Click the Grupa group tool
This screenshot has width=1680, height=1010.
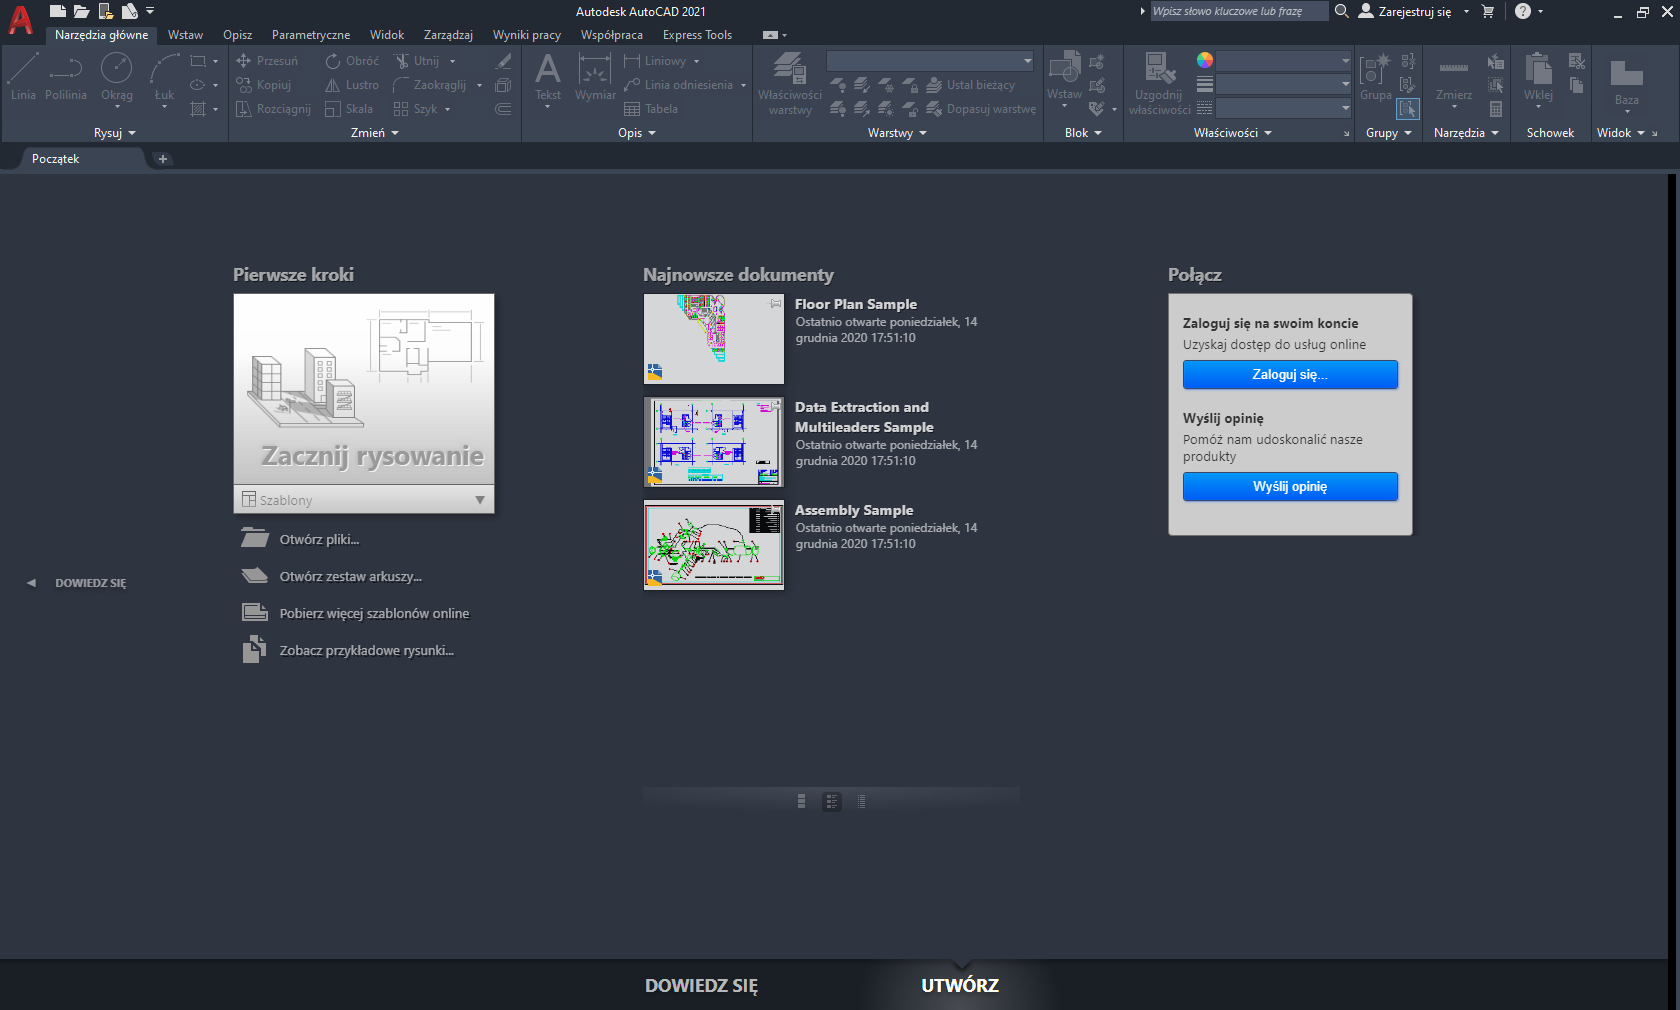pyautogui.click(x=1376, y=77)
